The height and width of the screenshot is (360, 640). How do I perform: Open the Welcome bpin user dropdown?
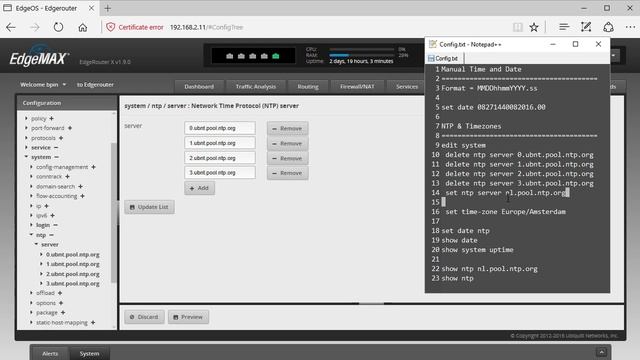(43, 84)
